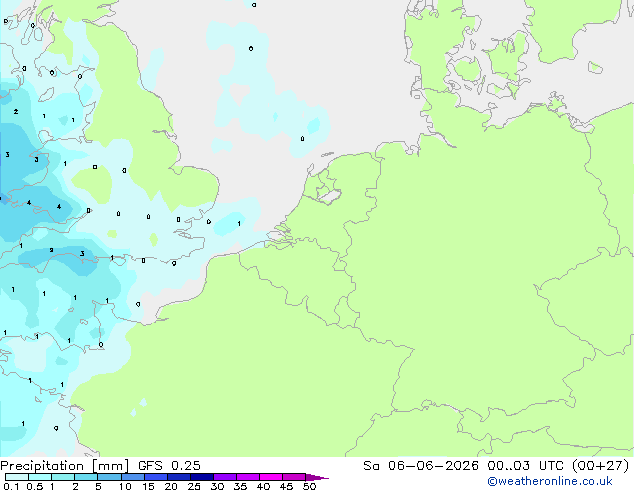Viewport: 634px width, 490px height.
Task: Click the '5' legend scale label
Action: [x=98, y=486]
